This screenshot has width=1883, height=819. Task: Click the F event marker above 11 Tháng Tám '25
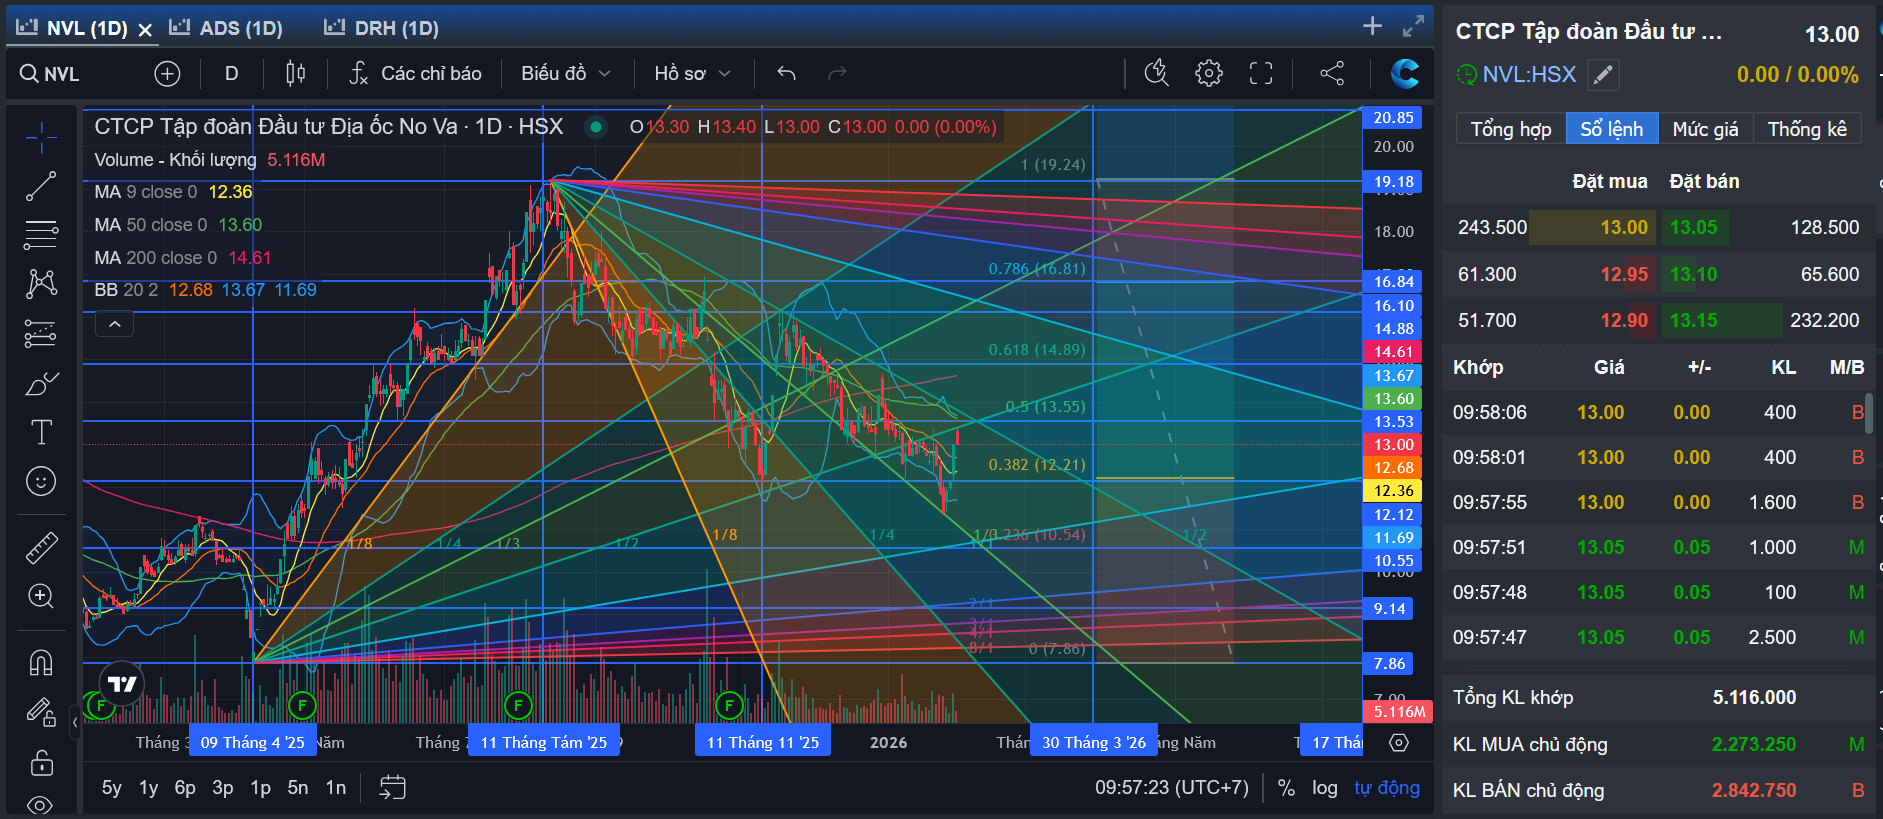tap(518, 705)
